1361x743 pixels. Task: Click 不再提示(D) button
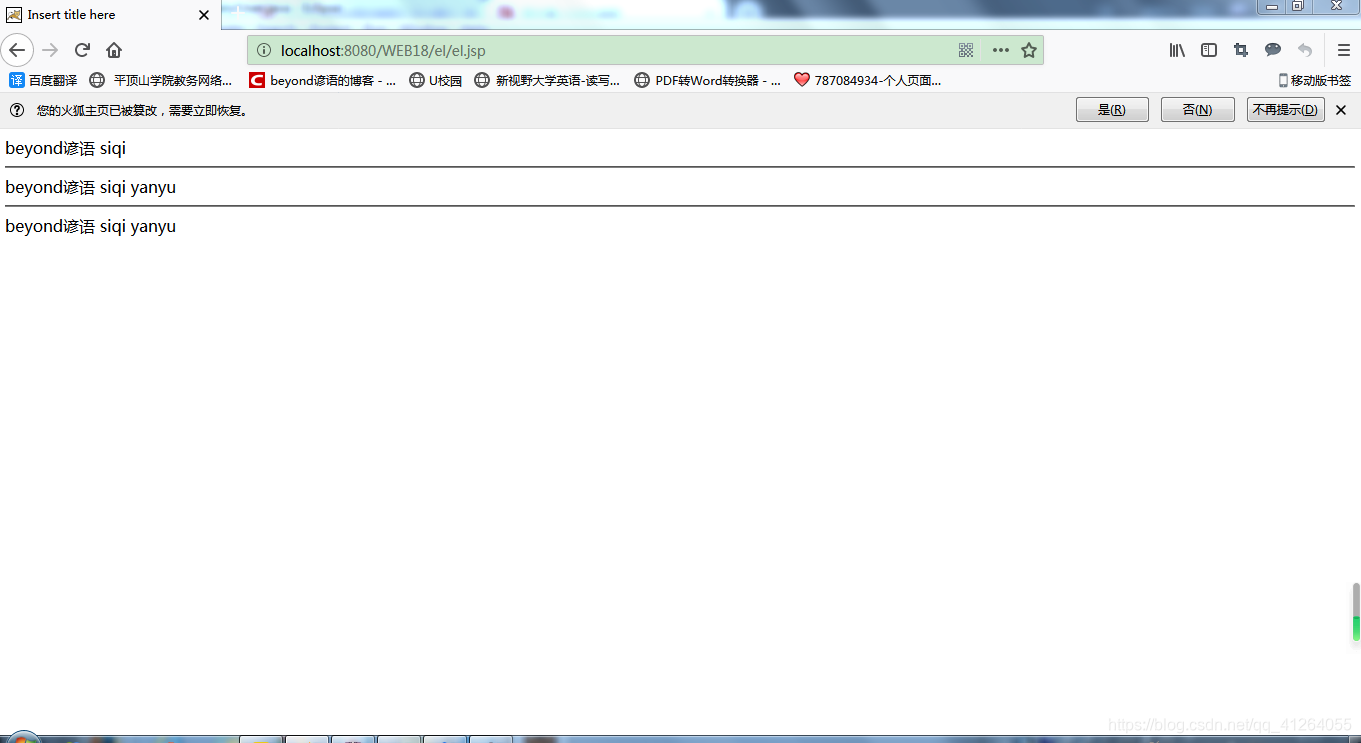click(1285, 110)
